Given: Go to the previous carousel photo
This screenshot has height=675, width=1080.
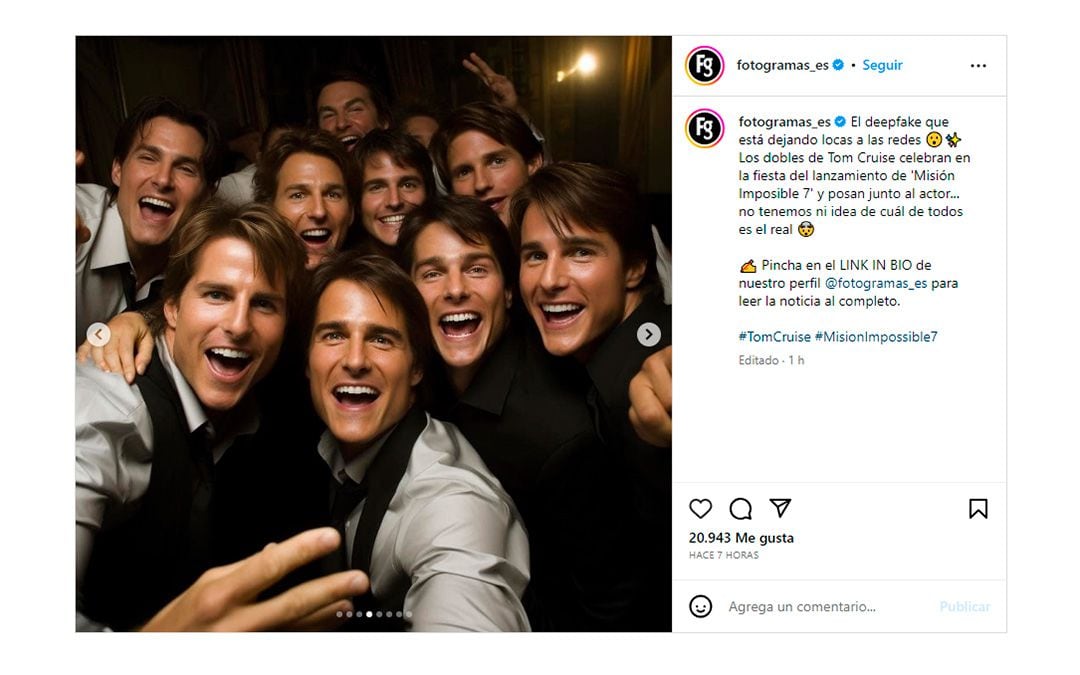Looking at the screenshot, I should click(x=98, y=335).
